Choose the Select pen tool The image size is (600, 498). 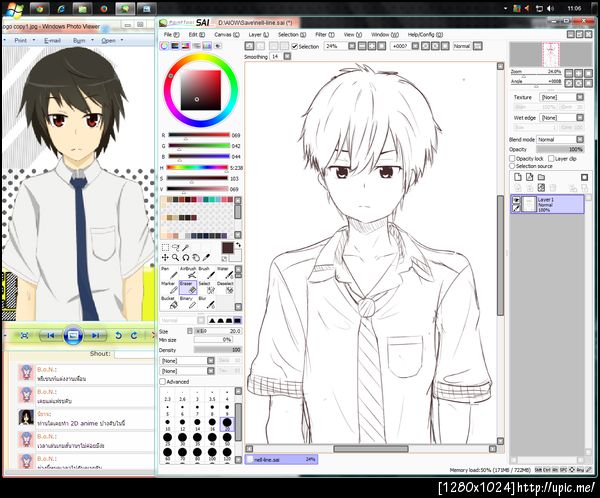point(207,288)
